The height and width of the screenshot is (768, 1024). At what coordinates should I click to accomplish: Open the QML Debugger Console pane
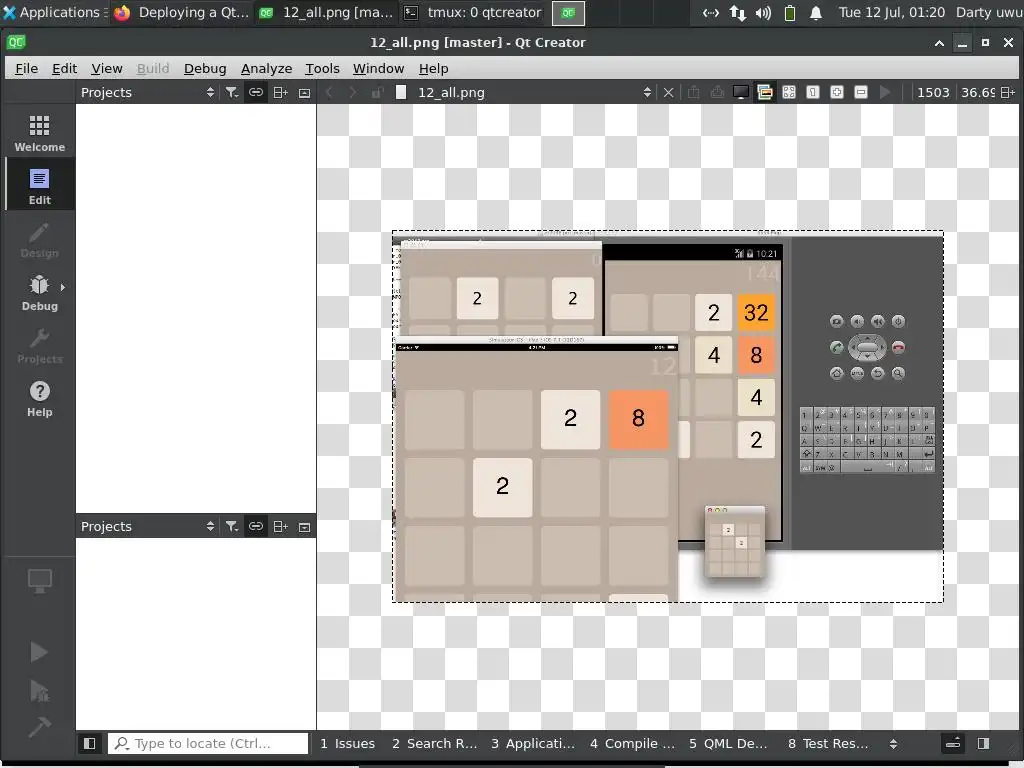click(x=728, y=743)
